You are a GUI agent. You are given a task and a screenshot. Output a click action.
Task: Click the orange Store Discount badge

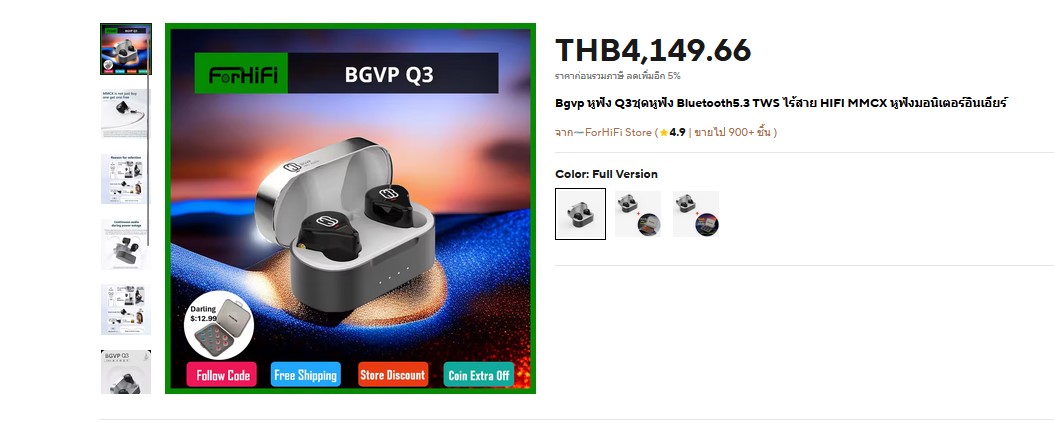pos(393,375)
